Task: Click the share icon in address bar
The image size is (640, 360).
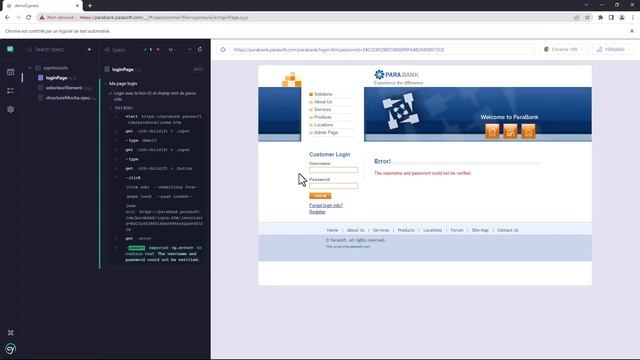Action: pyautogui.click(x=577, y=18)
